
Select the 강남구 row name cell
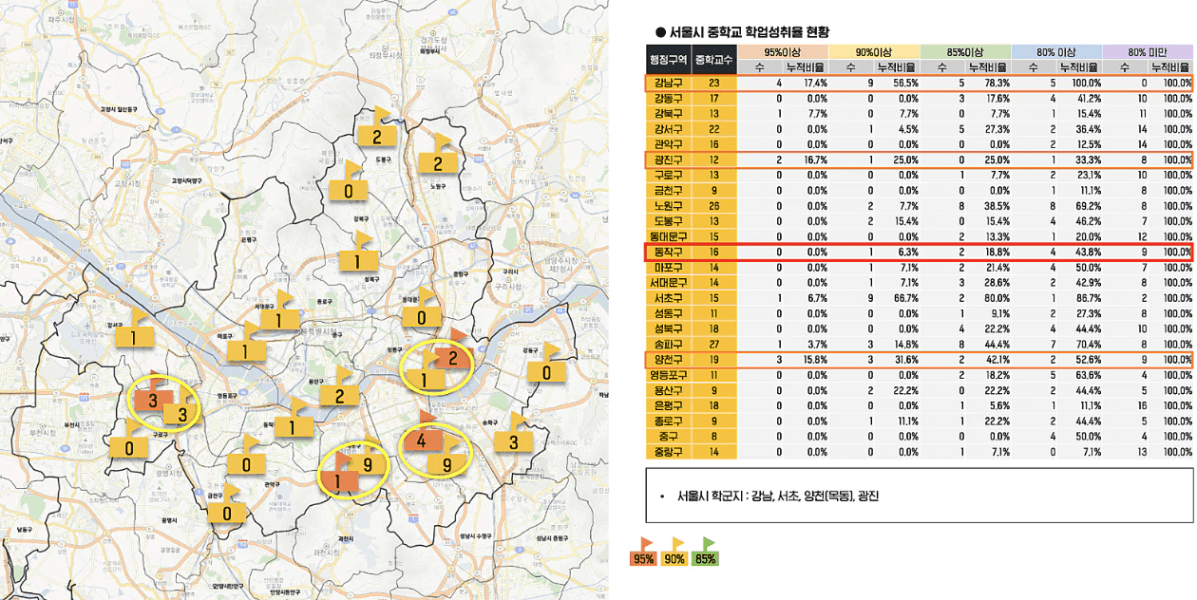pos(668,83)
